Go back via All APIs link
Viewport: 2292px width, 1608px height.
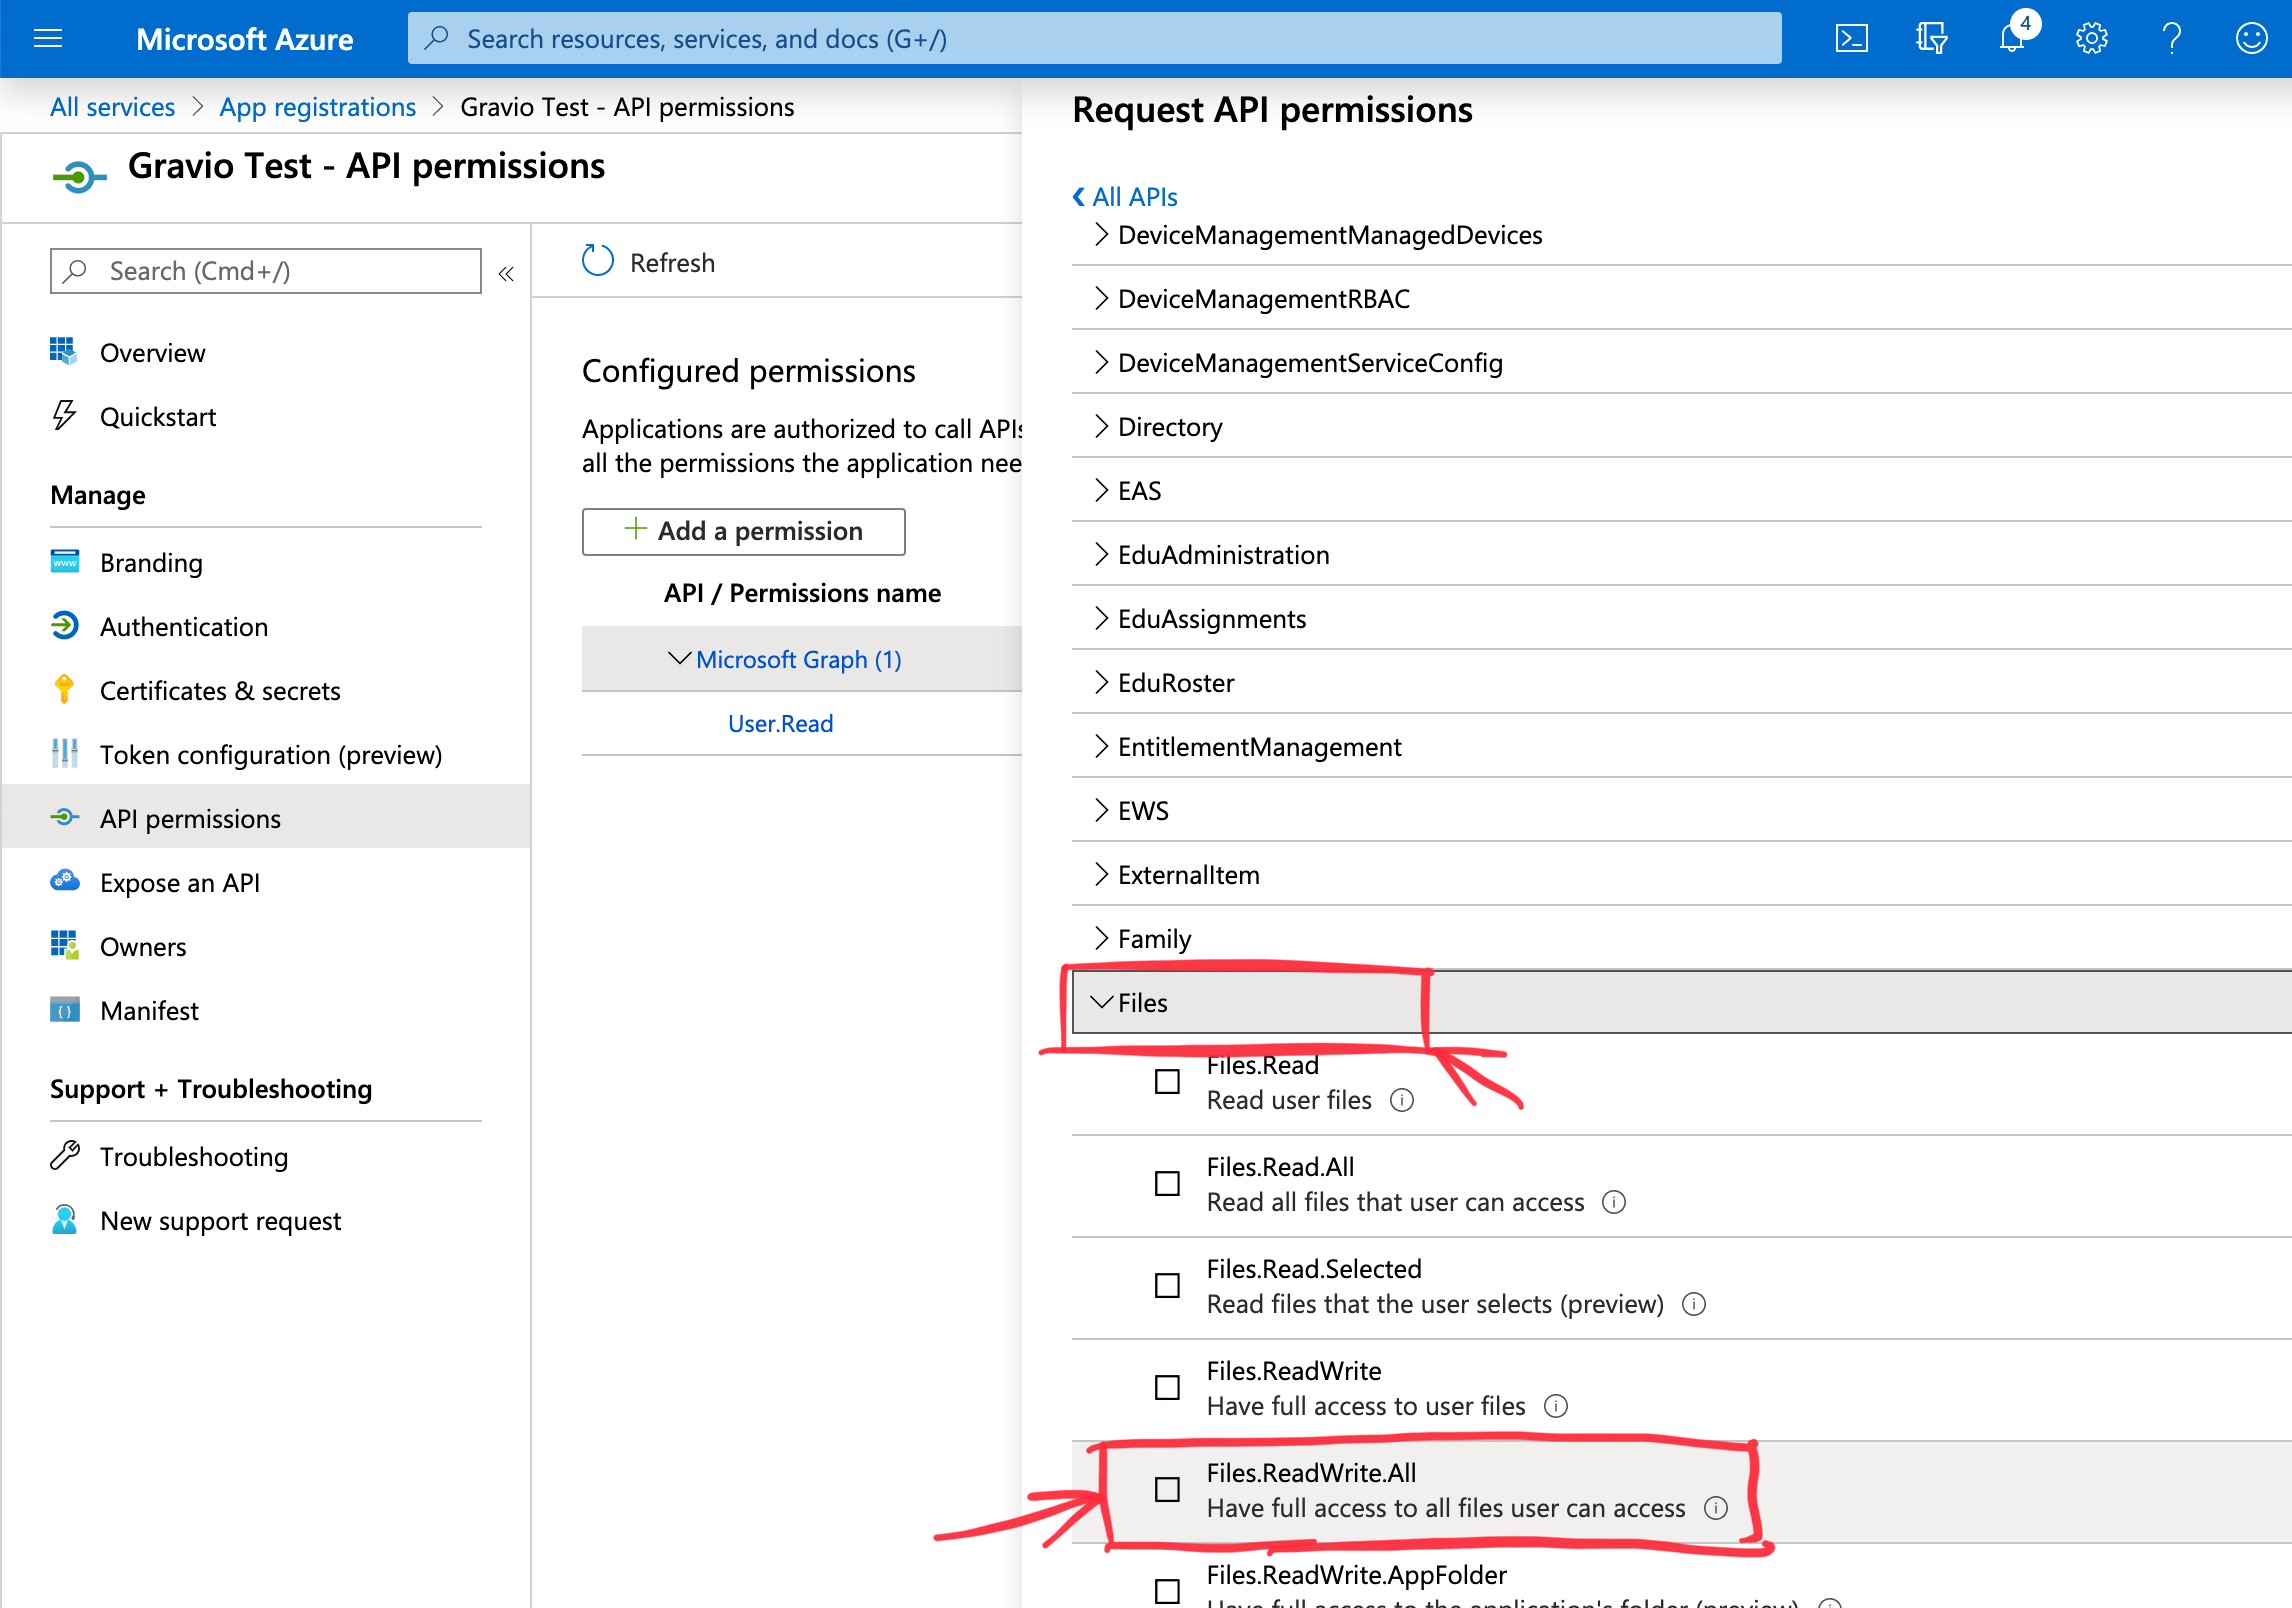click(1124, 197)
